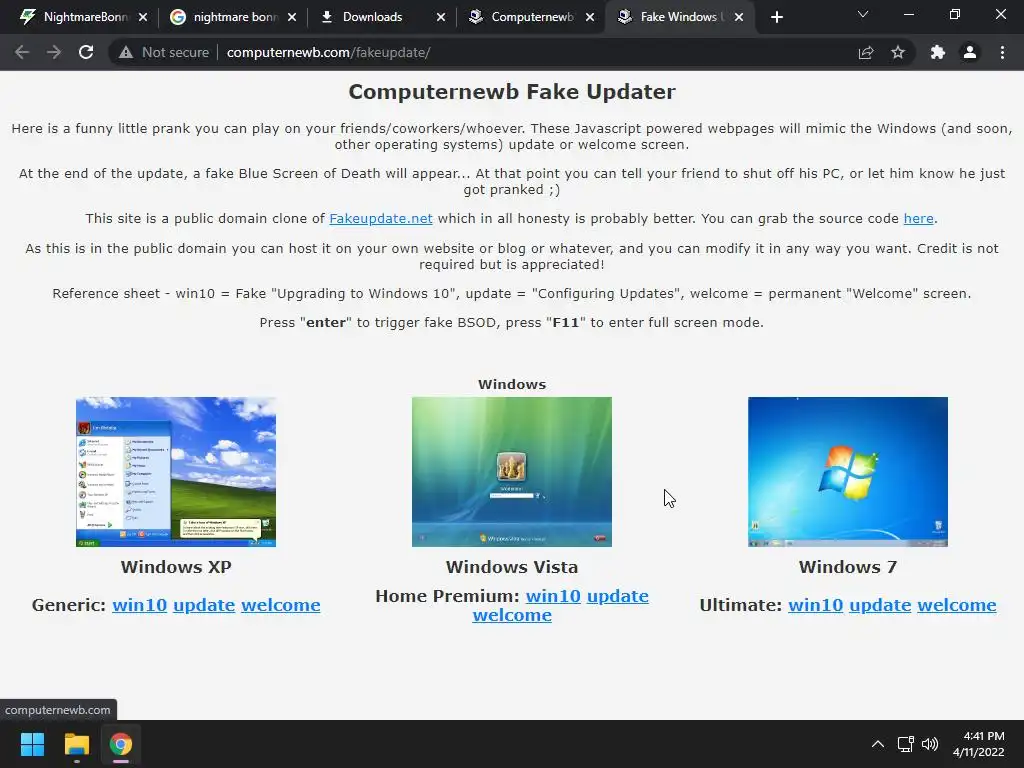Open Windows 7 Ultimate win10 link
Image resolution: width=1024 pixels, height=768 pixels.
[816, 605]
